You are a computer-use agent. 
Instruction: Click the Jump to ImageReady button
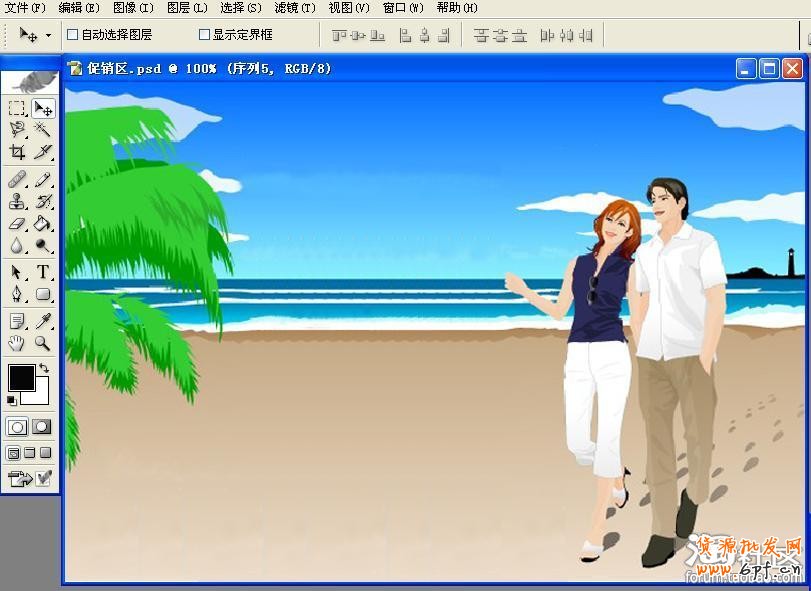click(18, 479)
